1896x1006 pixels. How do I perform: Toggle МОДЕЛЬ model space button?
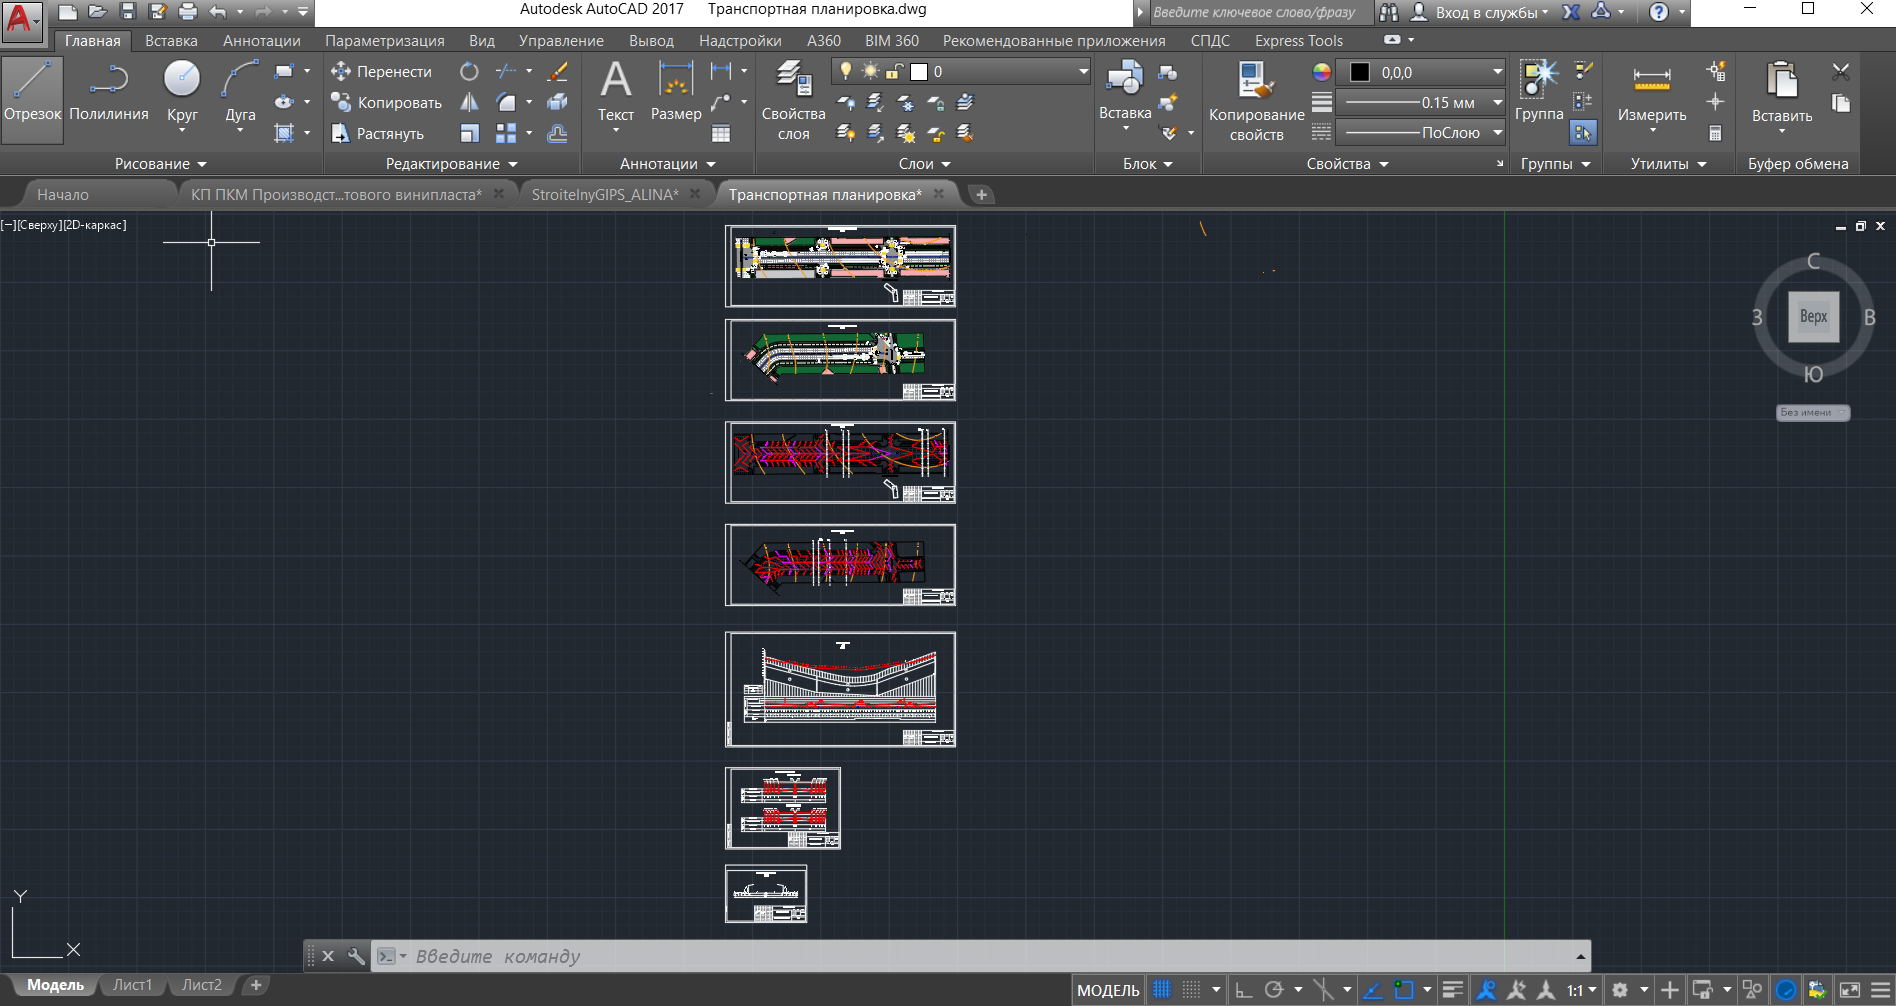[1108, 990]
